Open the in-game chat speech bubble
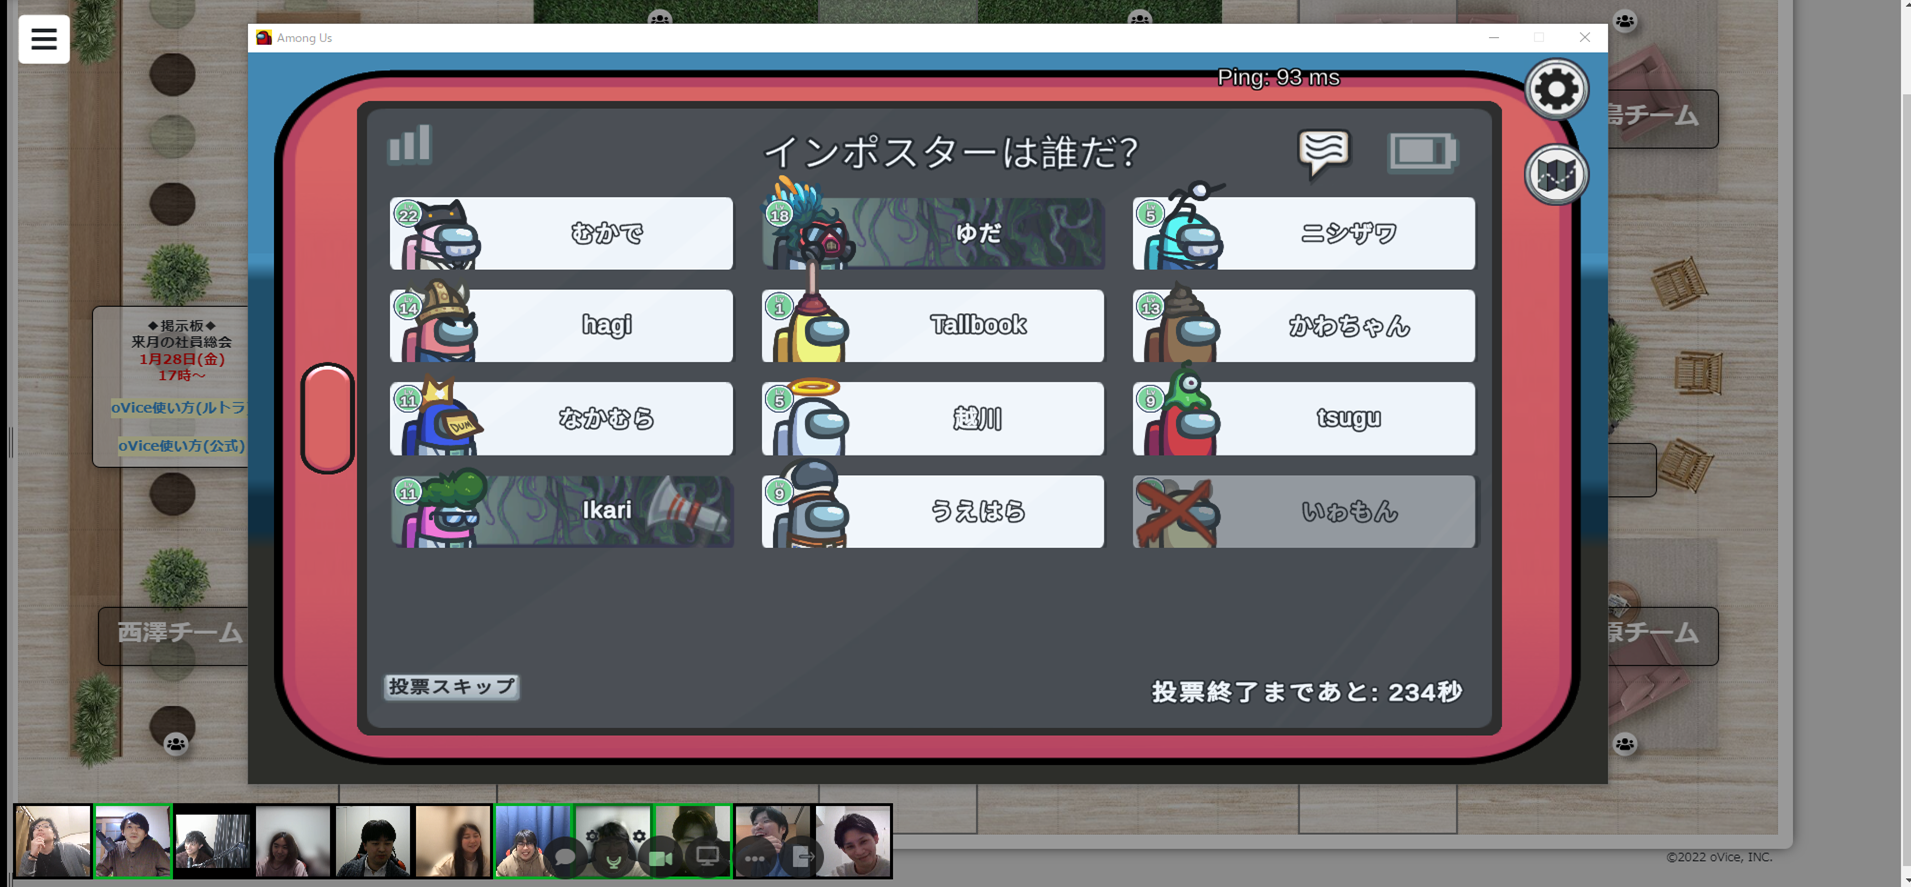The width and height of the screenshot is (1911, 887). pyautogui.click(x=1323, y=153)
